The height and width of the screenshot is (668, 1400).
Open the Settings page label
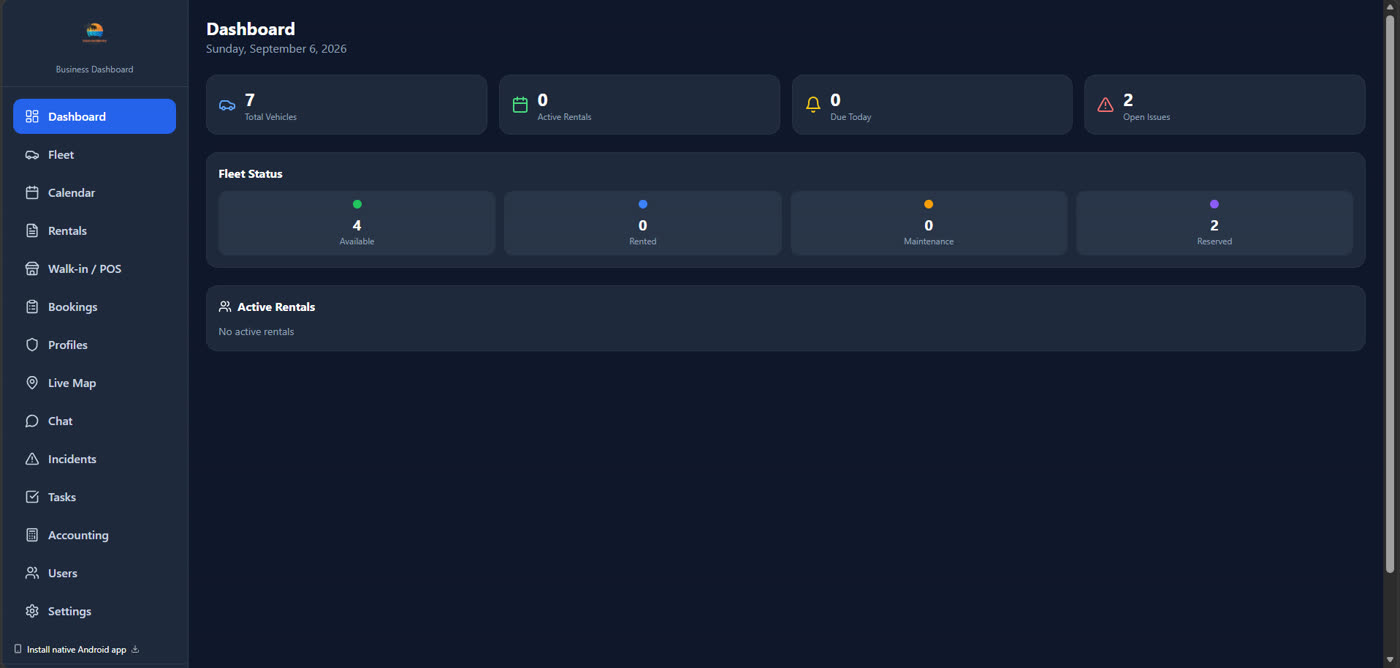69,611
